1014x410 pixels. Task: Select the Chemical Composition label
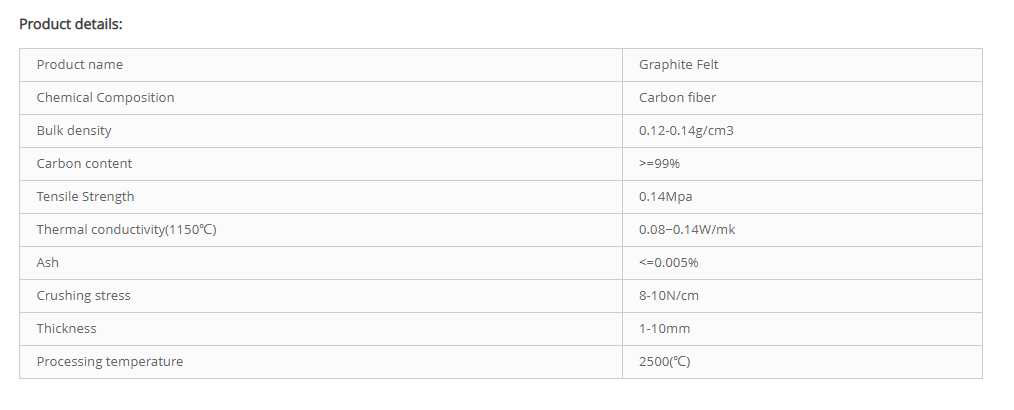(105, 98)
